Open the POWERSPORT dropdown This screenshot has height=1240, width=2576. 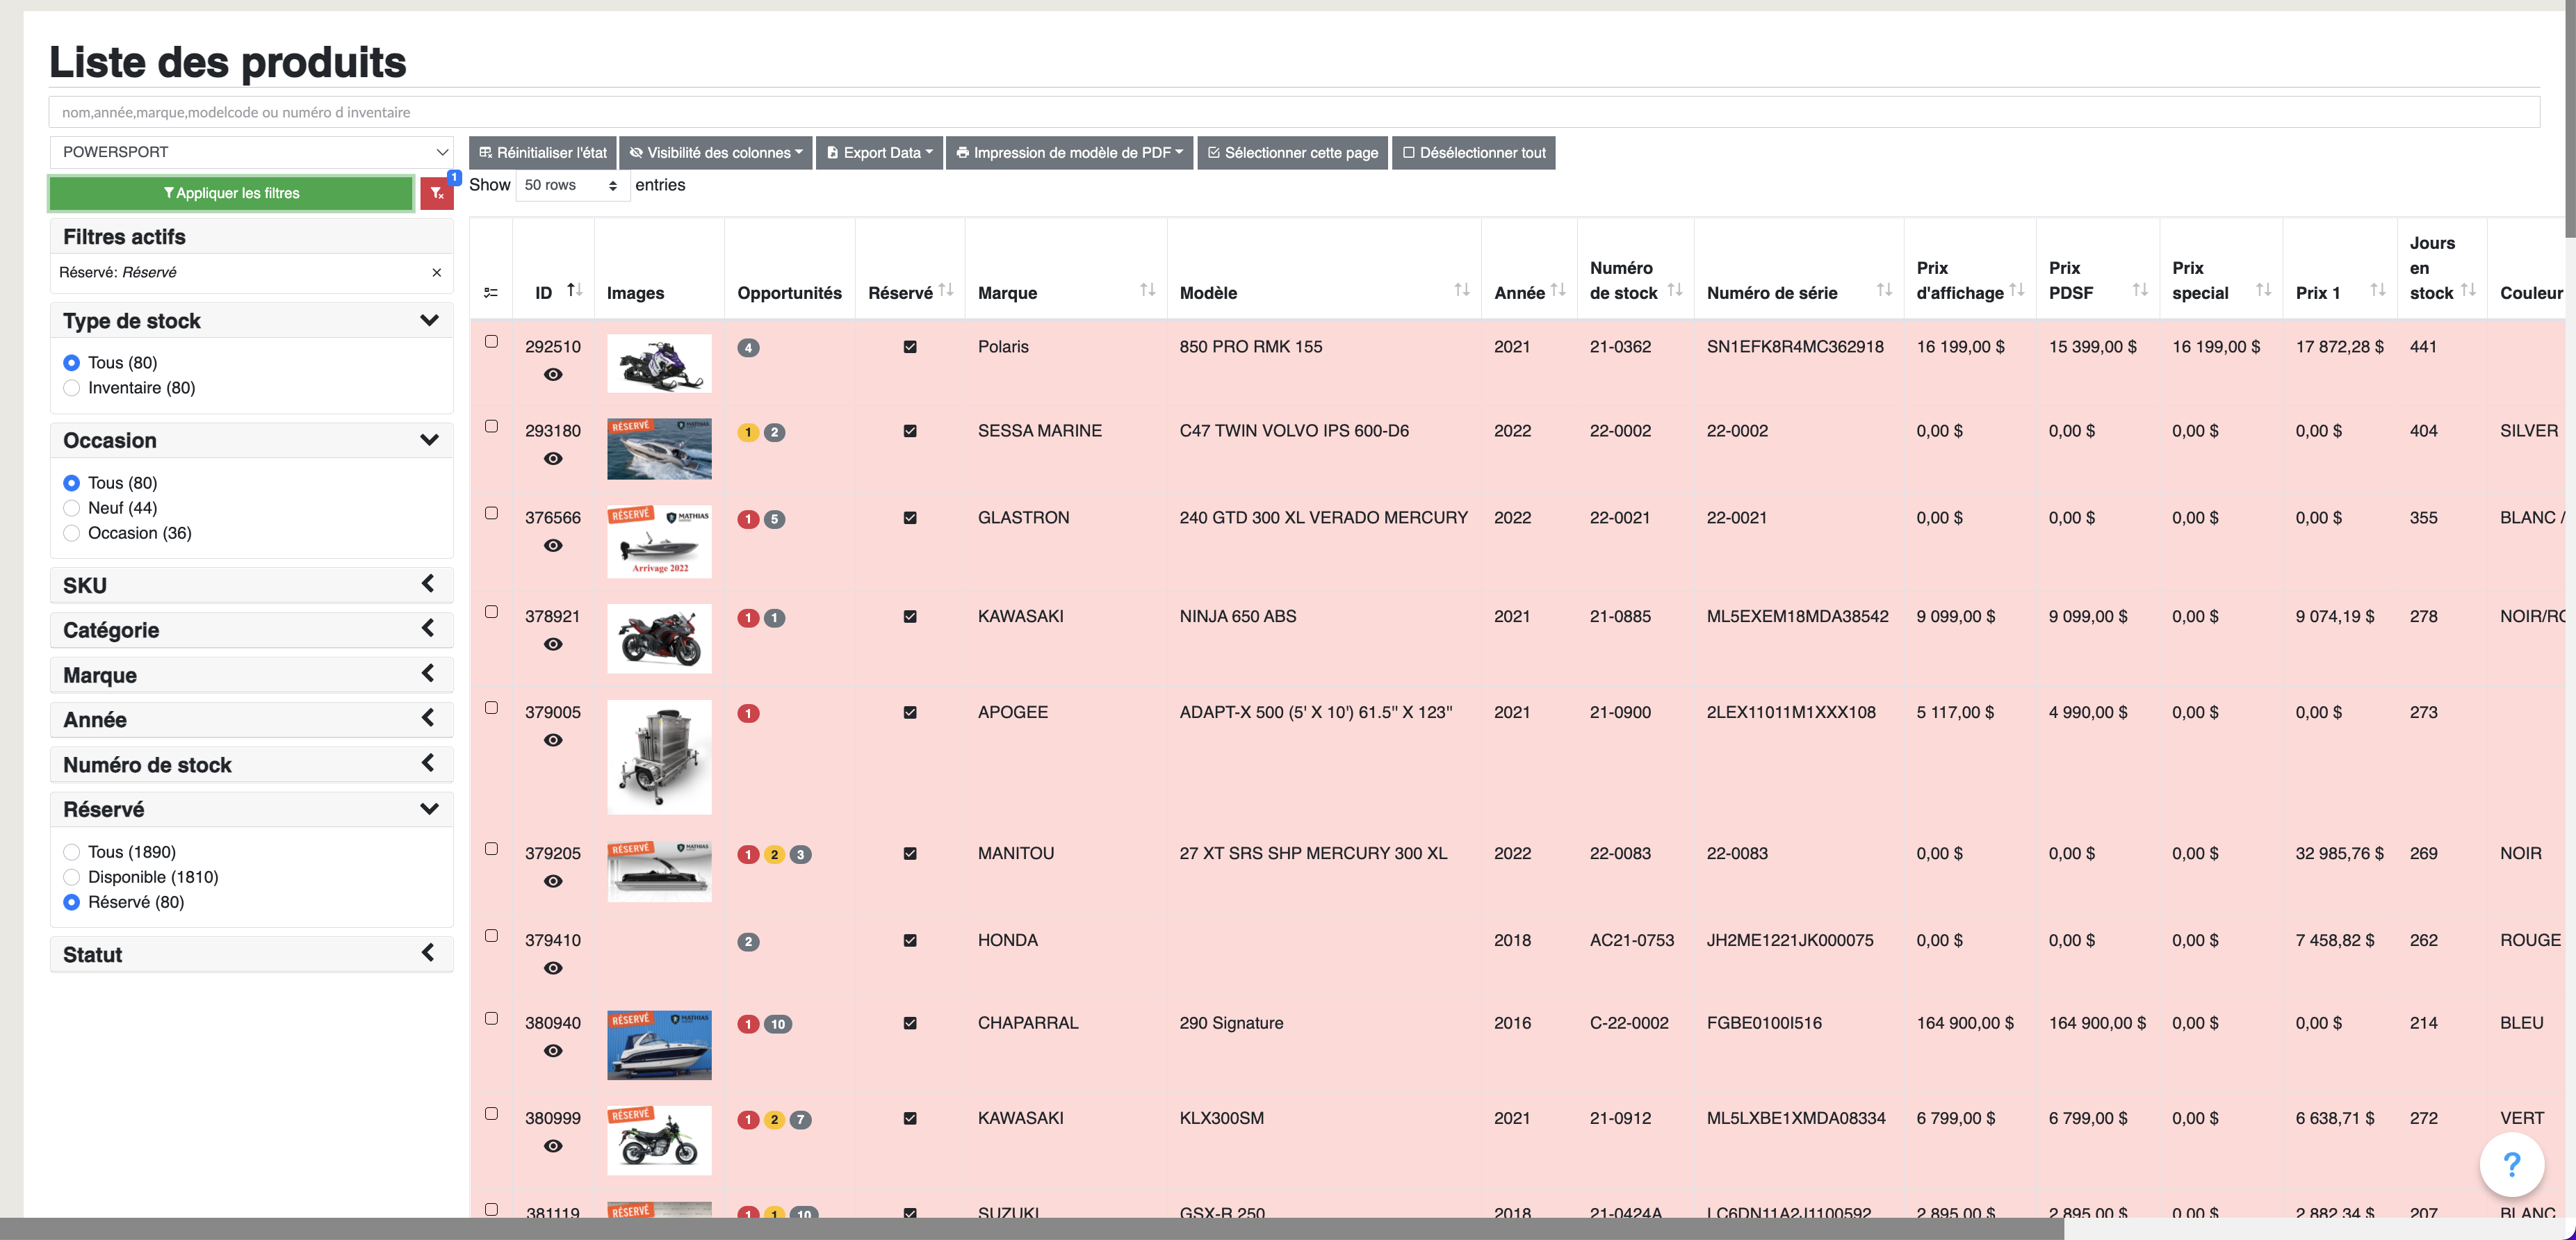tap(252, 152)
